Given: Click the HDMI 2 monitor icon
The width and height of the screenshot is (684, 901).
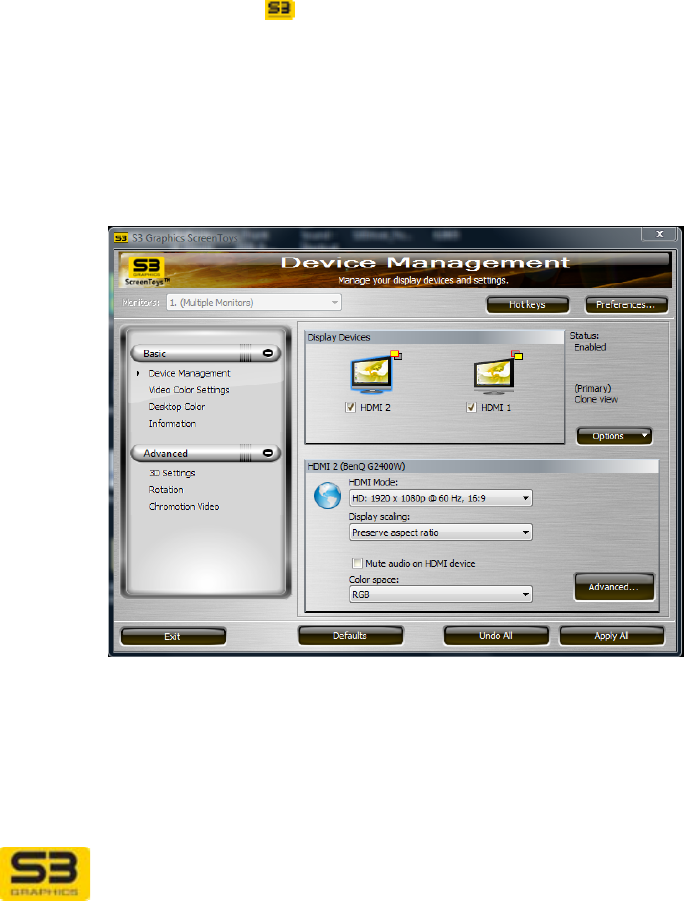Looking at the screenshot, I should 372,374.
